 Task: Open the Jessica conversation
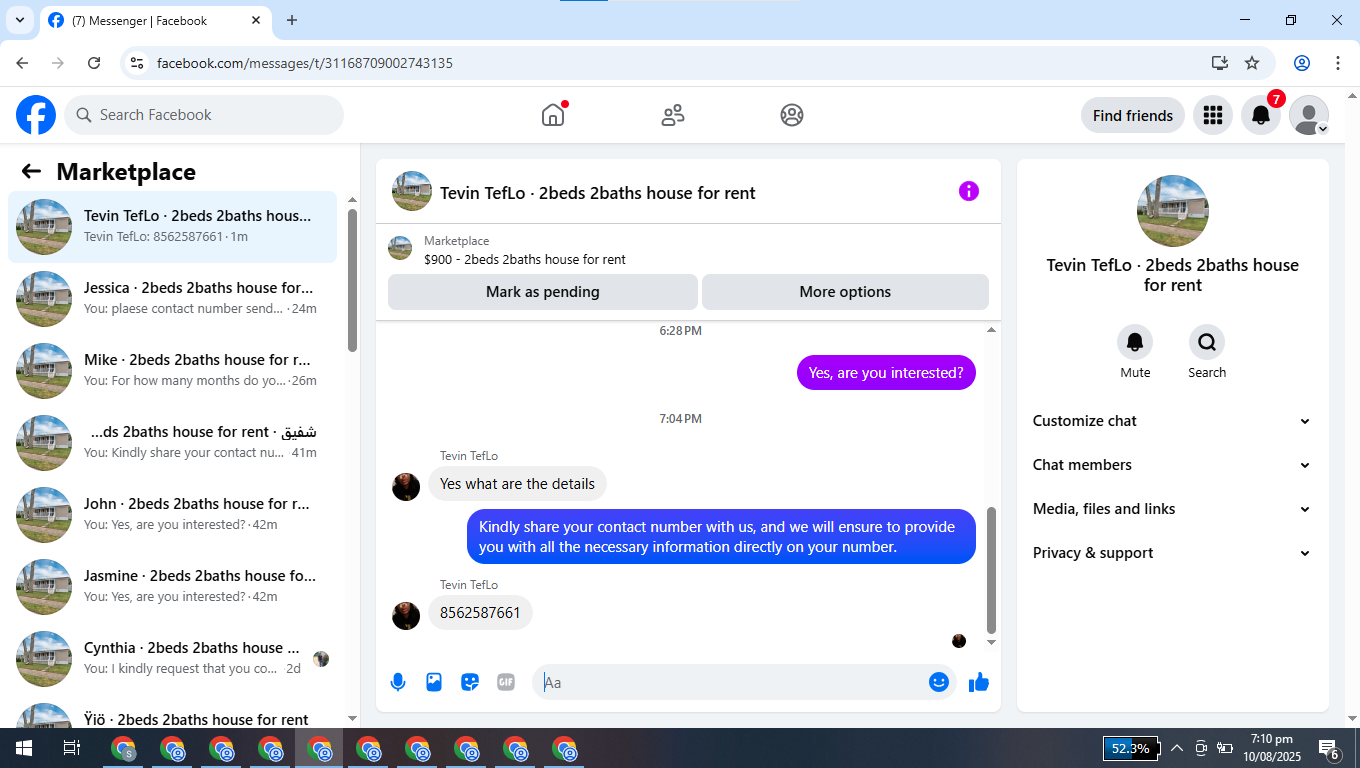pyautogui.click(x=172, y=299)
